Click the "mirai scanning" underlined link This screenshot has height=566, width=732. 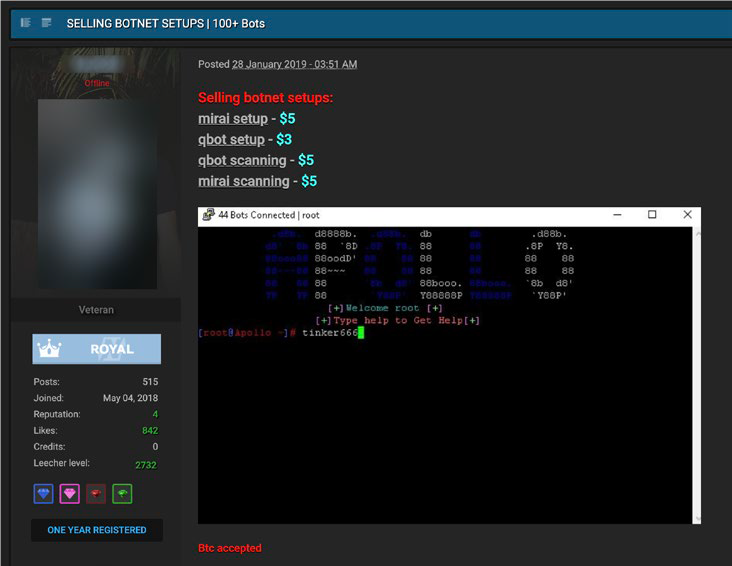pyautogui.click(x=243, y=181)
